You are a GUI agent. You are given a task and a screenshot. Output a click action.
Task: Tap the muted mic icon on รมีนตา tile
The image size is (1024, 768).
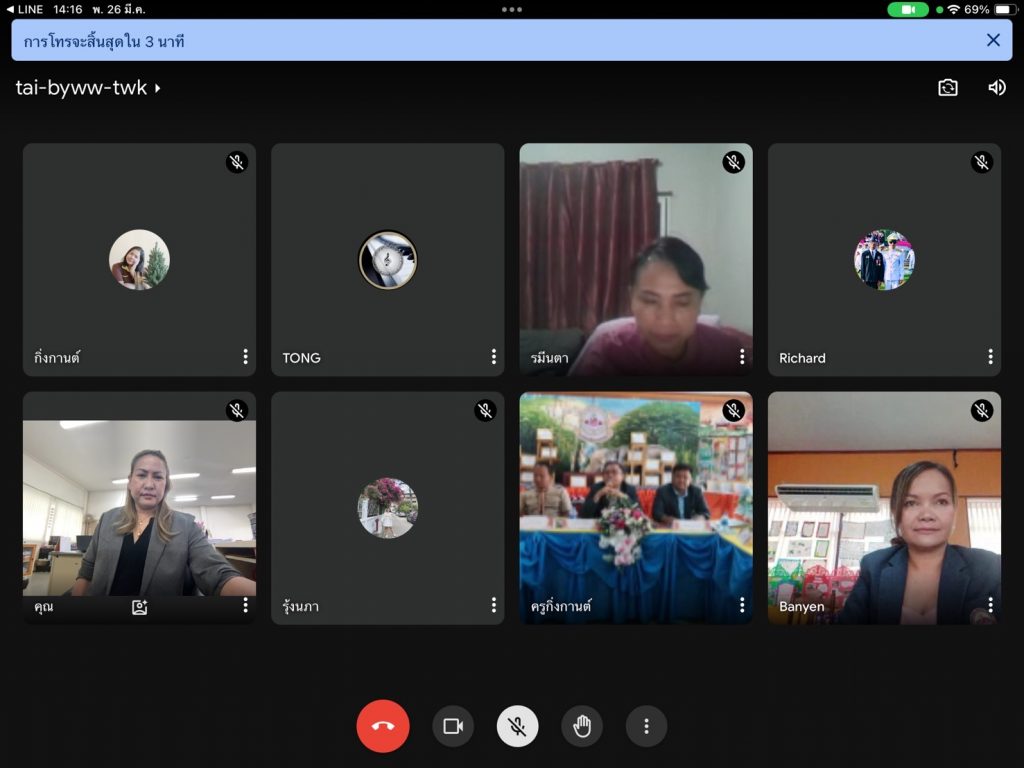click(x=733, y=162)
